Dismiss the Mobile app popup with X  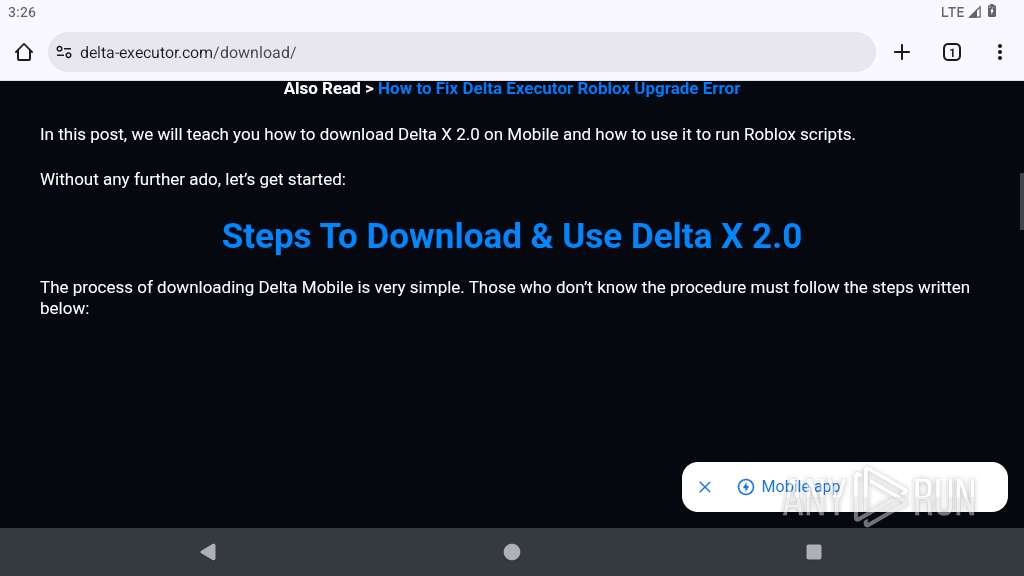click(x=705, y=487)
